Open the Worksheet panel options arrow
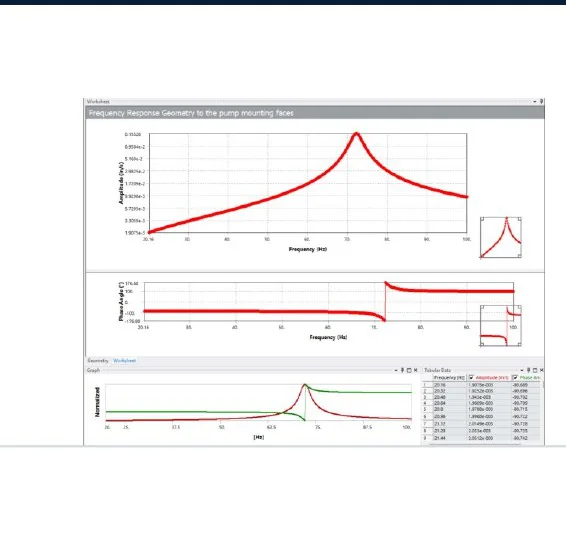The image size is (566, 537). click(x=535, y=102)
